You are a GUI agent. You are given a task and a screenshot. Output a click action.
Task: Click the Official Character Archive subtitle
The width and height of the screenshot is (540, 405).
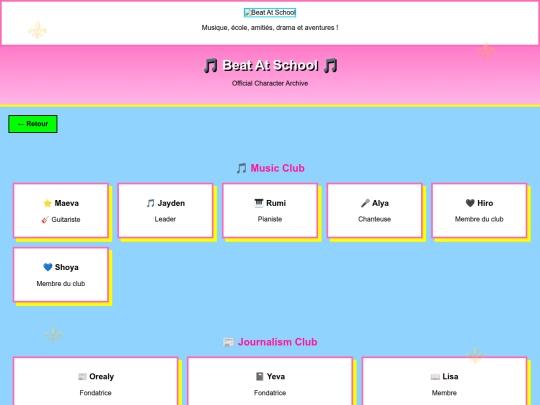click(x=270, y=83)
